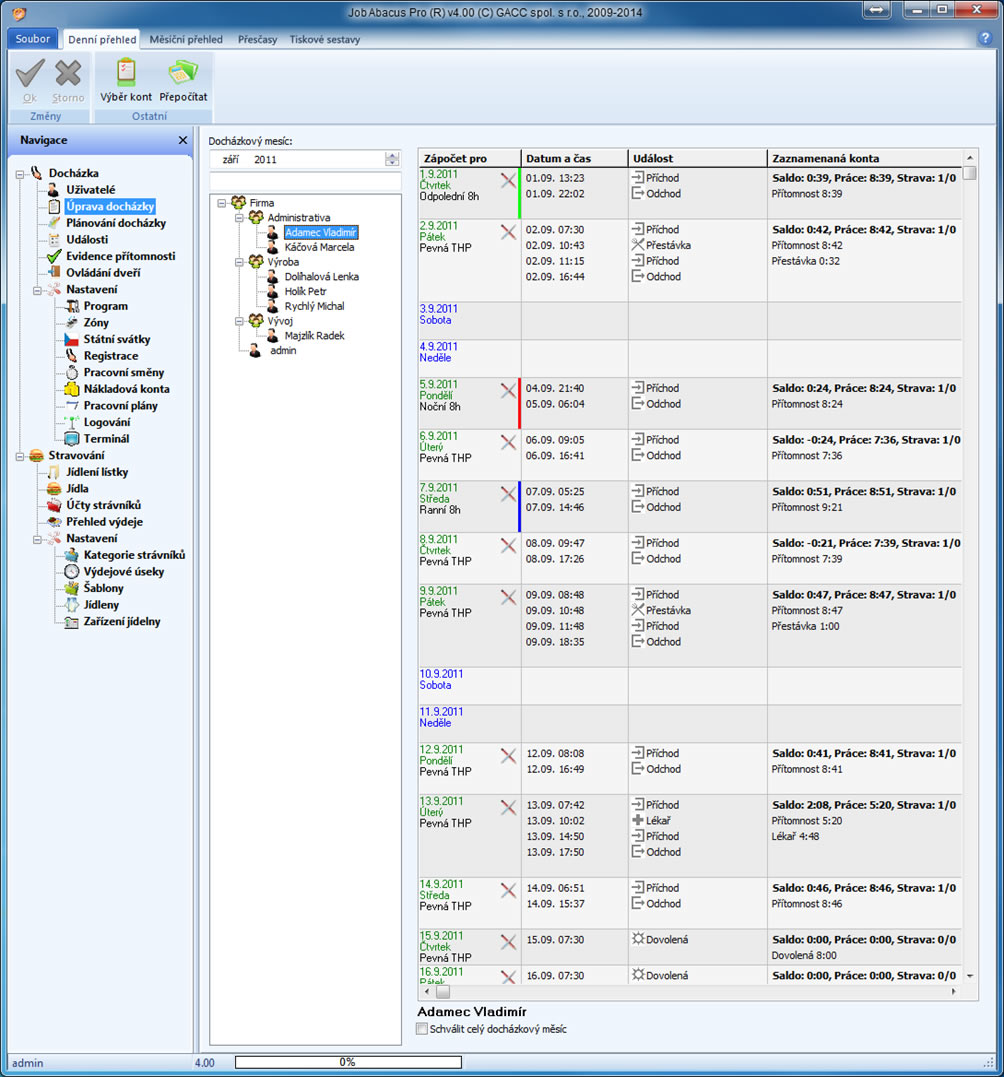The width and height of the screenshot is (1004, 1077).
Task: Collapse the Administrativa group
Action: pos(240,218)
